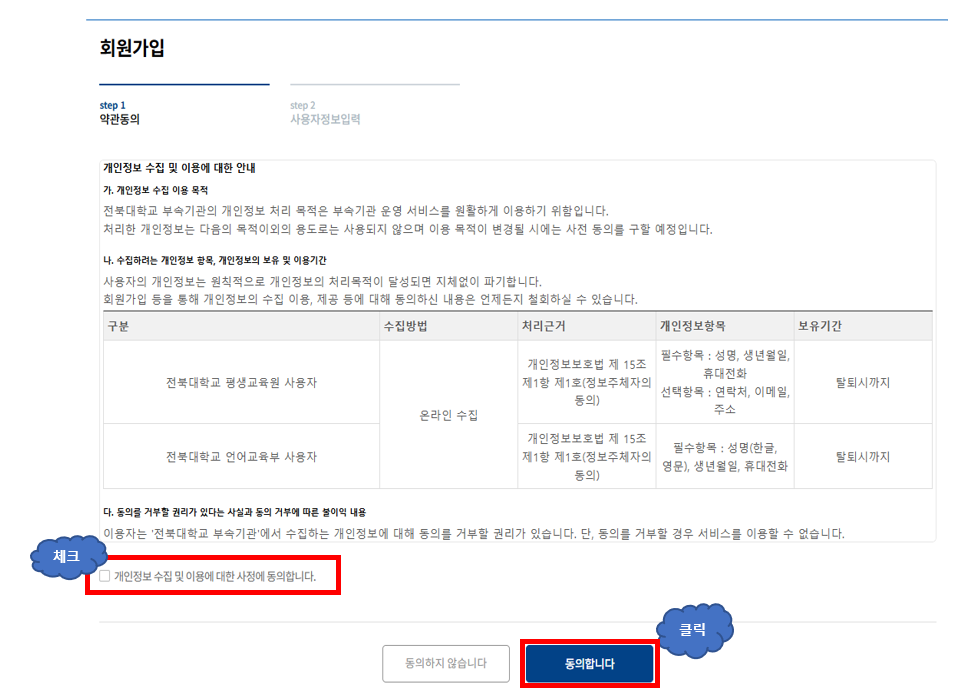Click the 수집방법 column header
This screenshot has height=699, width=958.
pyautogui.click(x=448, y=326)
